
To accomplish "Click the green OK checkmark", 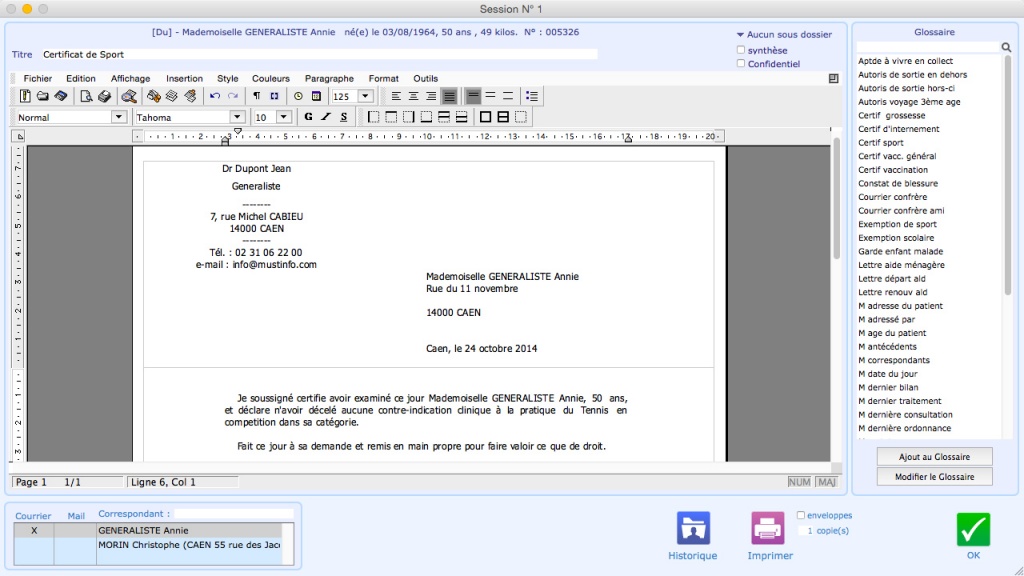I will (x=973, y=529).
